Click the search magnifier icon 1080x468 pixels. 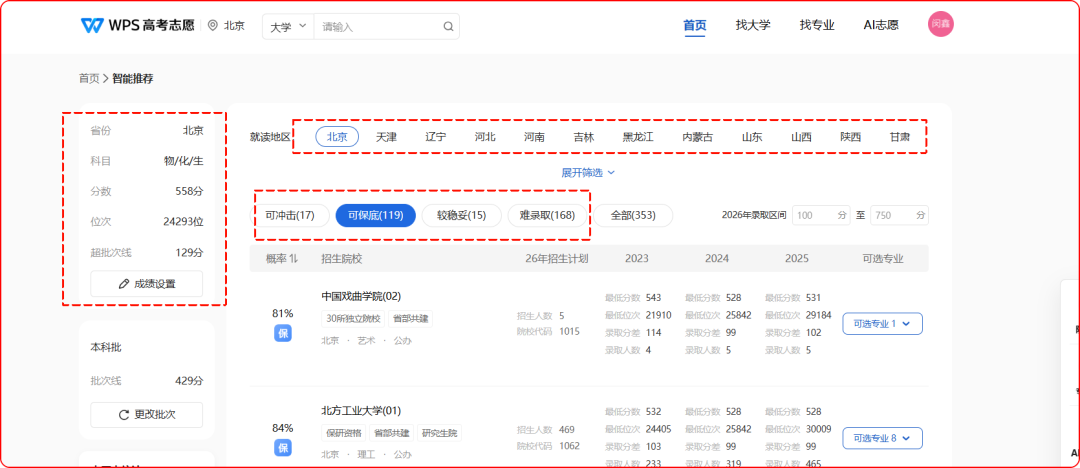click(x=448, y=26)
